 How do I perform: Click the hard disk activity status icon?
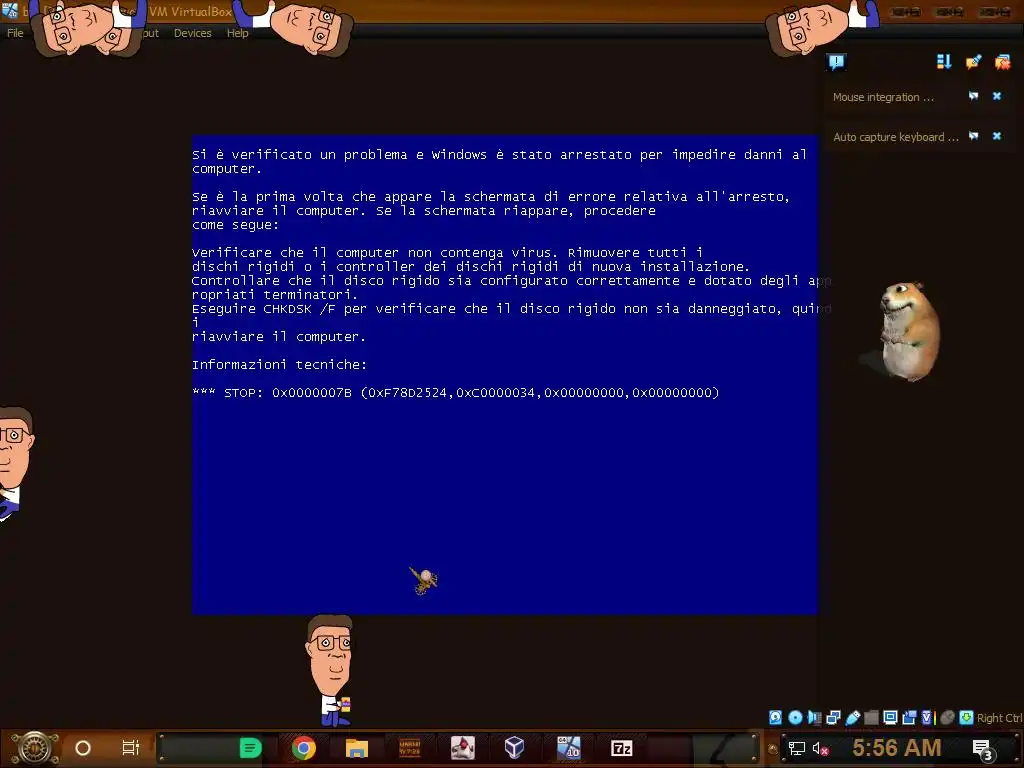pos(775,718)
